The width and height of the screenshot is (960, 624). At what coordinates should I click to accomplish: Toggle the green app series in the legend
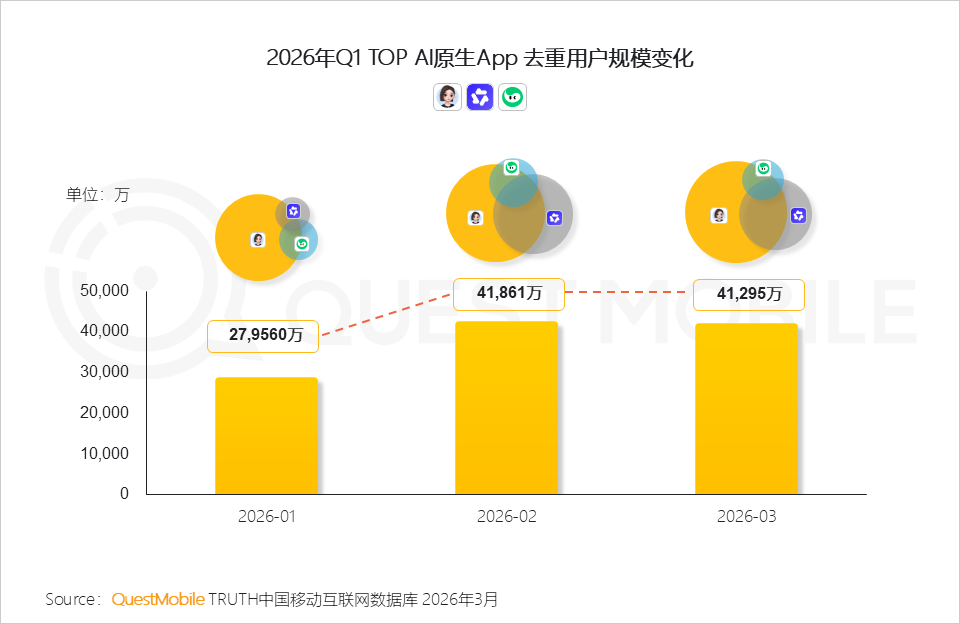[512, 97]
